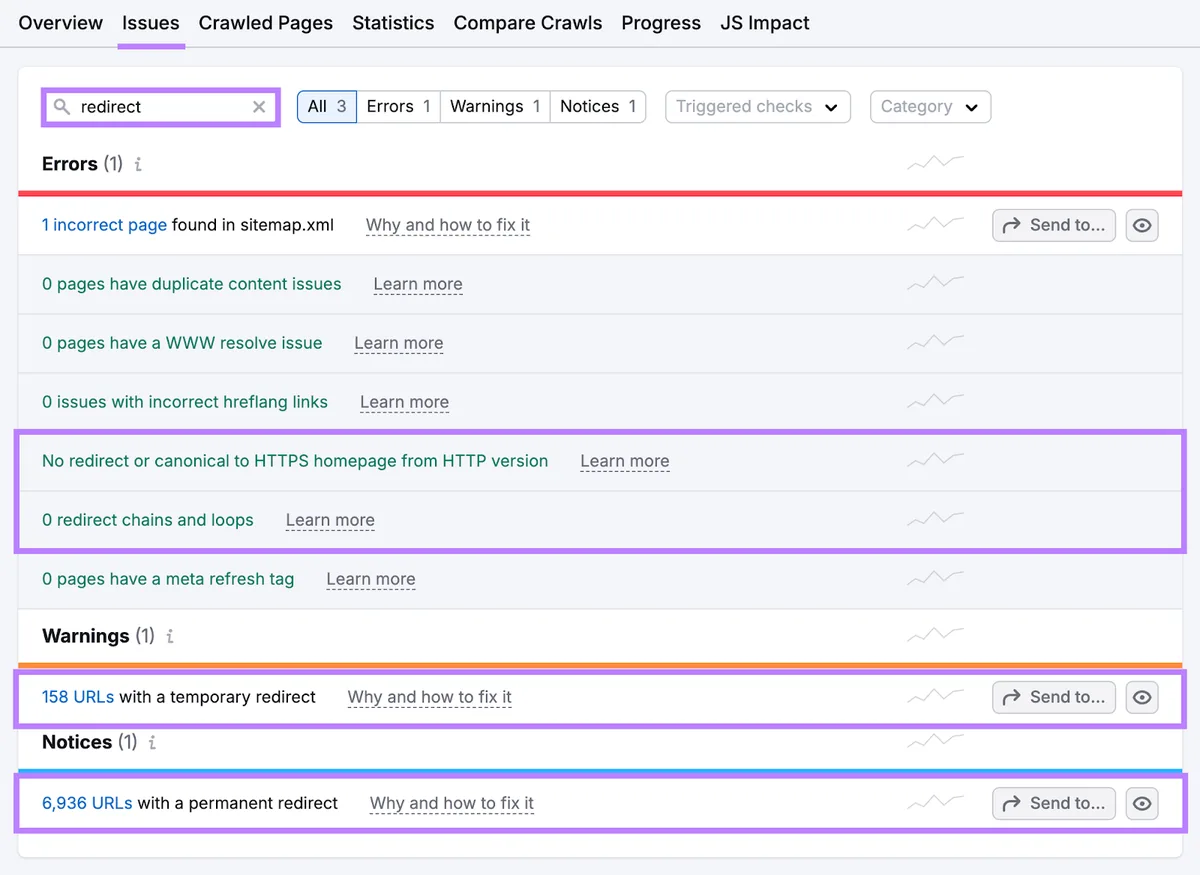Image resolution: width=1200 pixels, height=875 pixels.
Task: Go to the Statistics tab
Action: click(393, 23)
